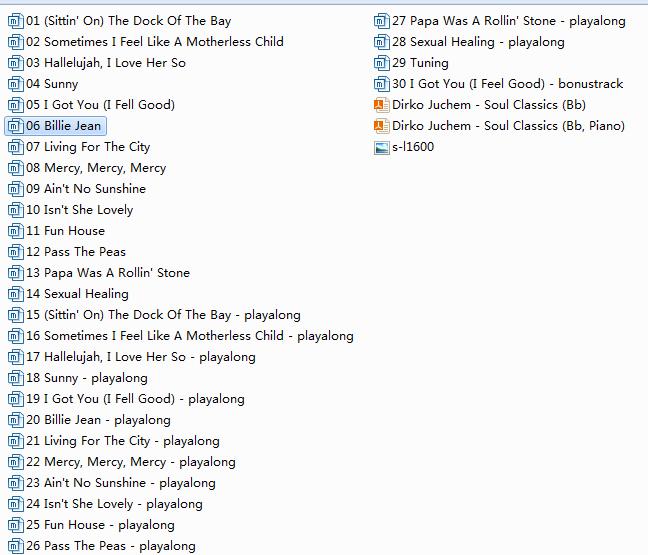This screenshot has height=555, width=648.
Task: Select file name "17 Hallelujah, I Love Her So - playalong"
Action: pyautogui.click(x=141, y=357)
